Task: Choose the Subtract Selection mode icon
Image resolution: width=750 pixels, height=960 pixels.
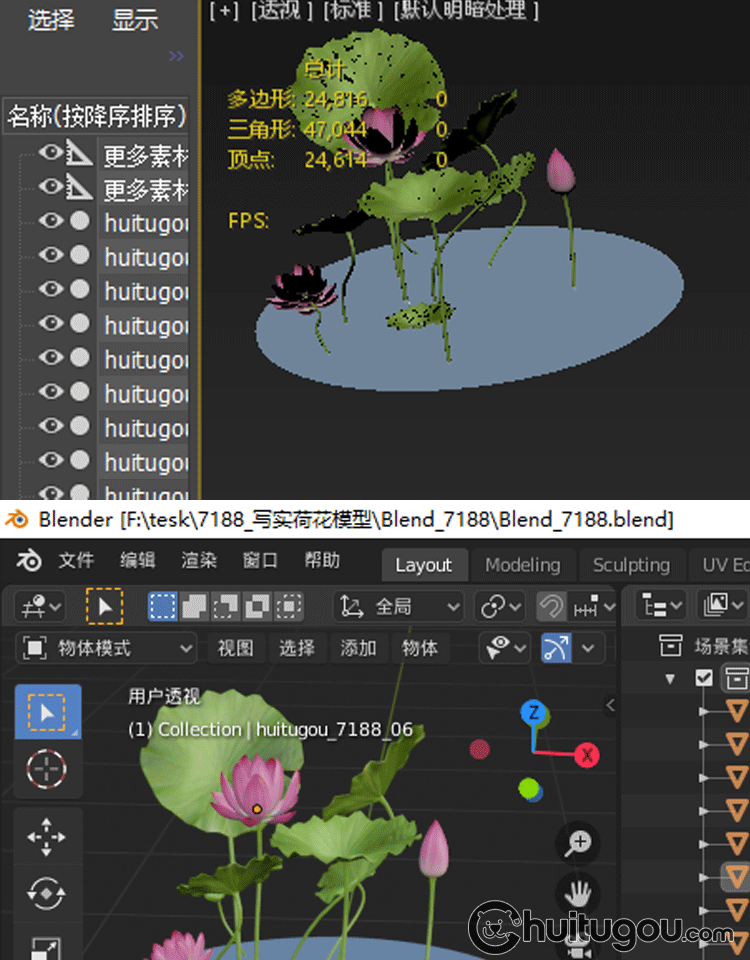Action: pos(225,607)
